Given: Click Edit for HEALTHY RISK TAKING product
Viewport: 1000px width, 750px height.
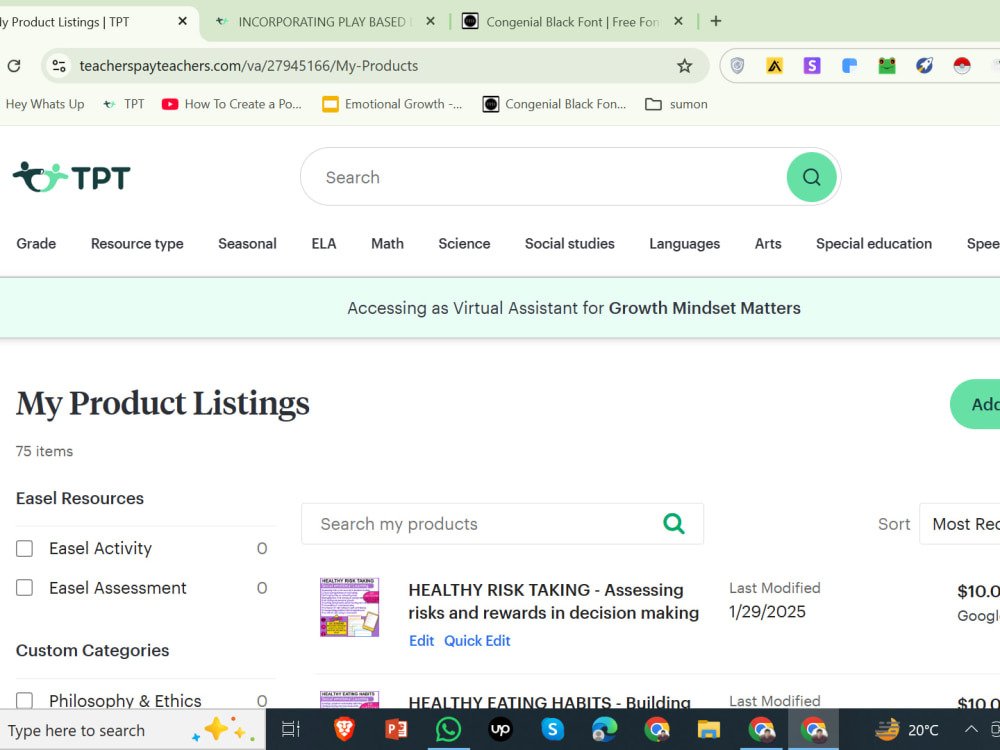Looking at the screenshot, I should point(422,641).
